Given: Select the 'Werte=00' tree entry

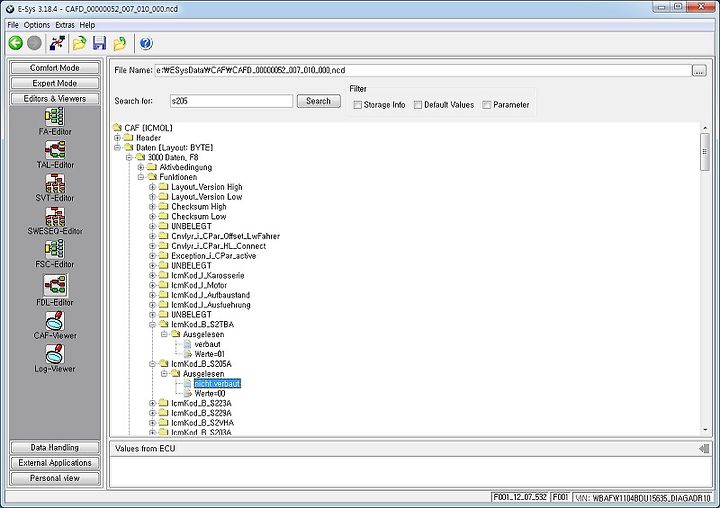Looking at the screenshot, I should click(x=210, y=394).
